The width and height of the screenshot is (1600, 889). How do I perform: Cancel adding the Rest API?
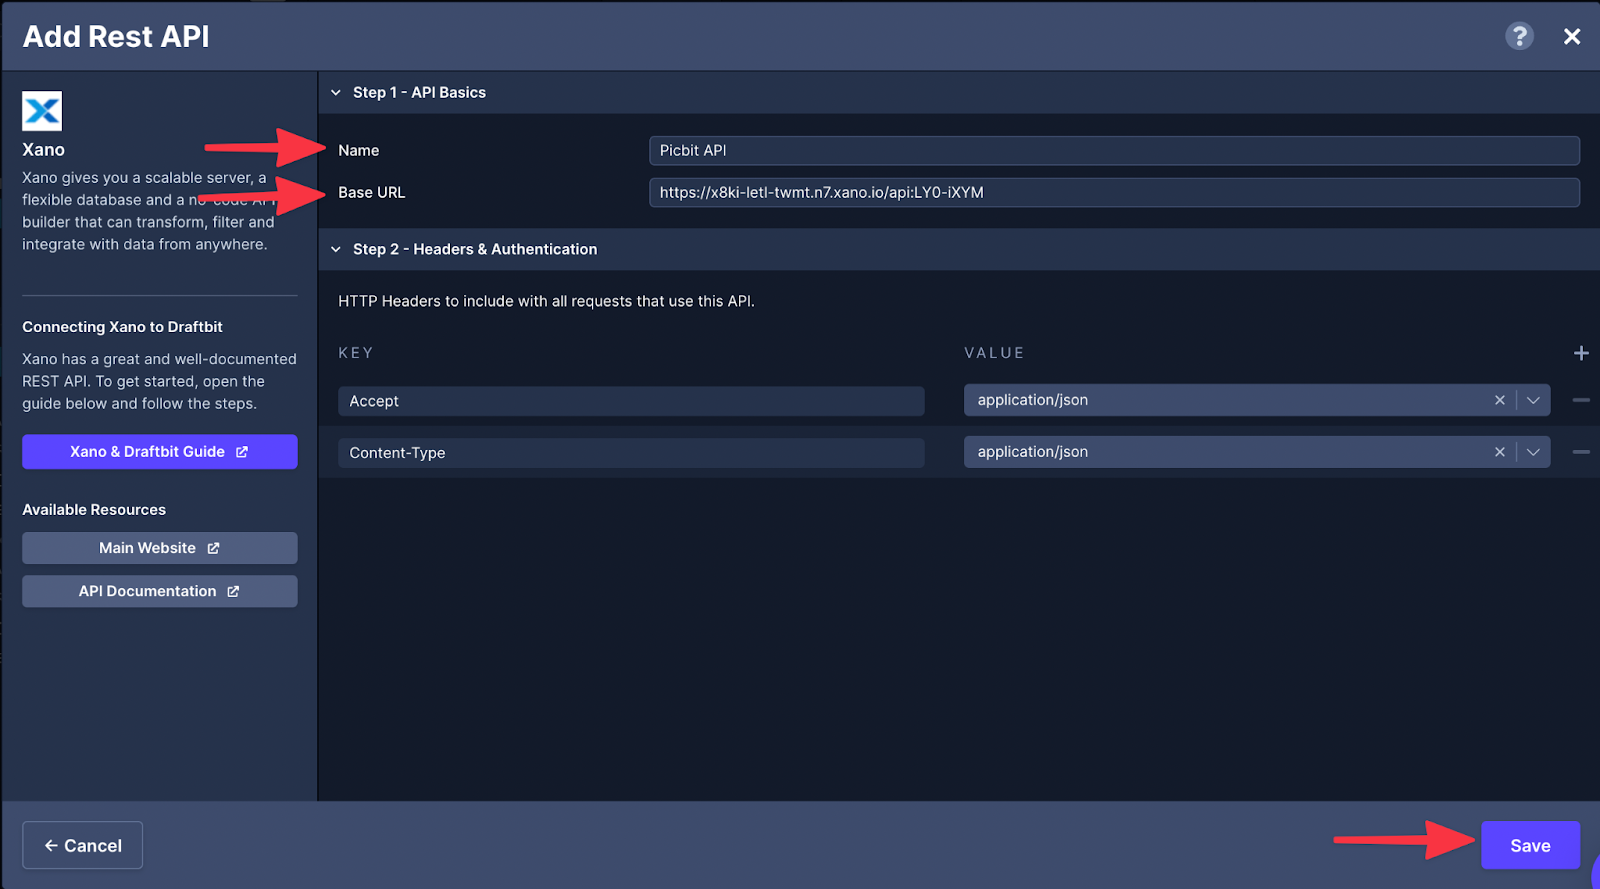pyautogui.click(x=82, y=845)
